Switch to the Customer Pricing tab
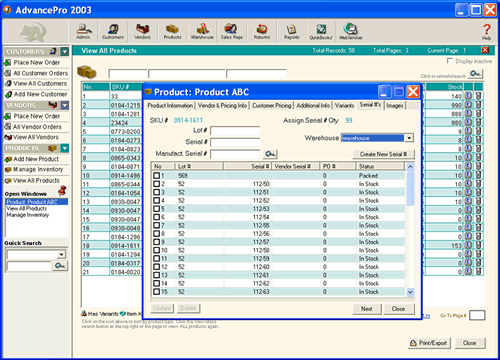 [x=272, y=105]
